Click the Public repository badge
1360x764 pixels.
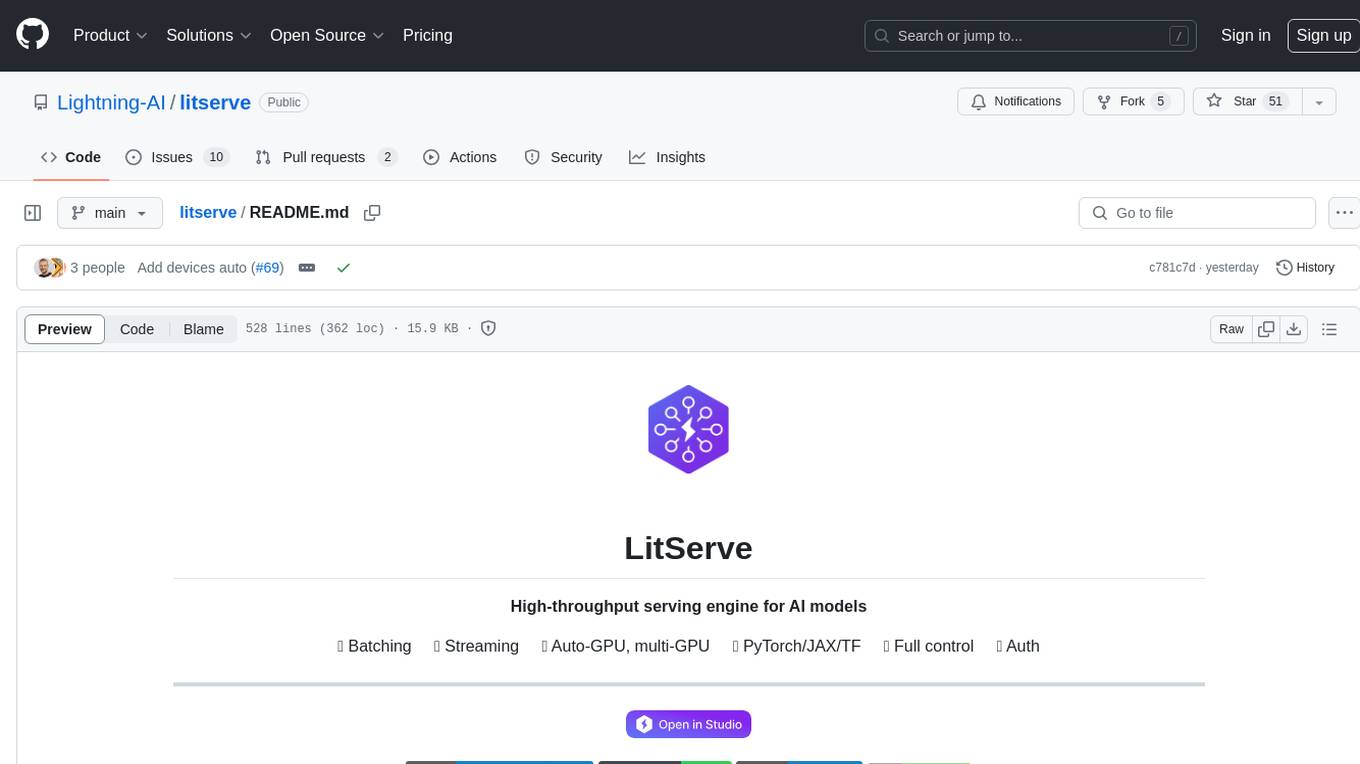[284, 102]
